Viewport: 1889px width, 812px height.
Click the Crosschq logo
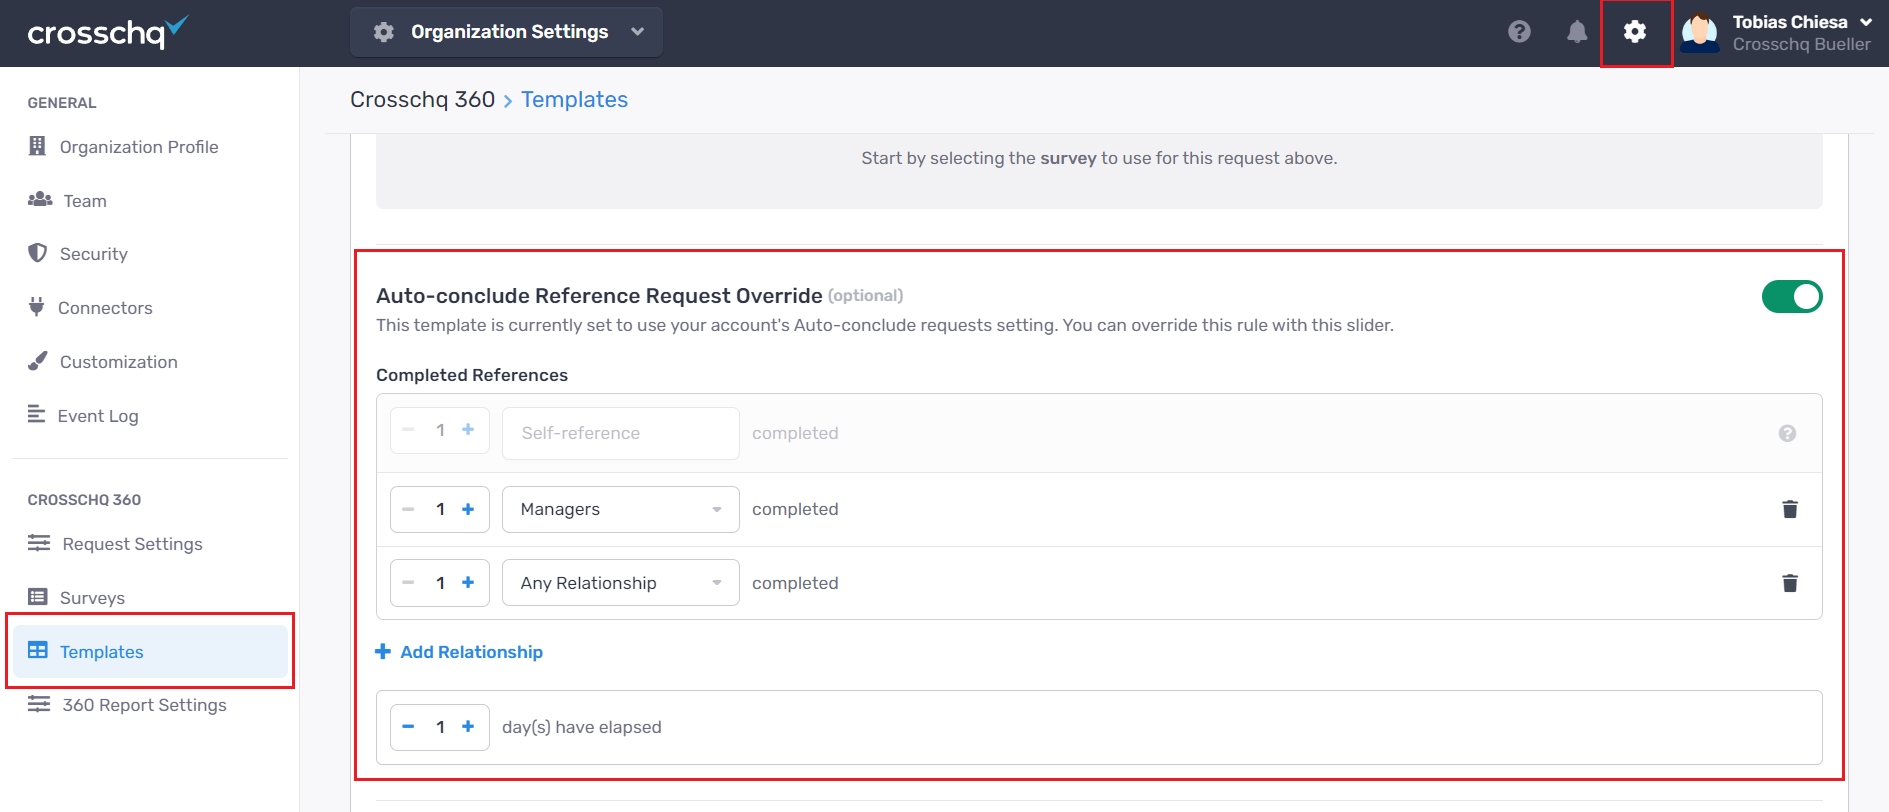pyautogui.click(x=107, y=33)
